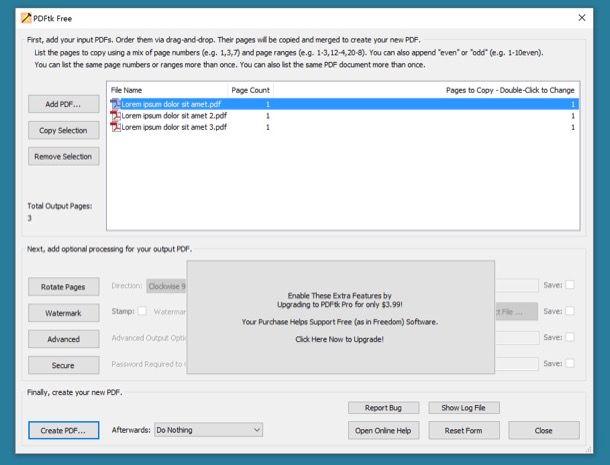Click Pages to Copy value for amet 2.pdf
The height and width of the screenshot is (465, 610).
[573, 116]
